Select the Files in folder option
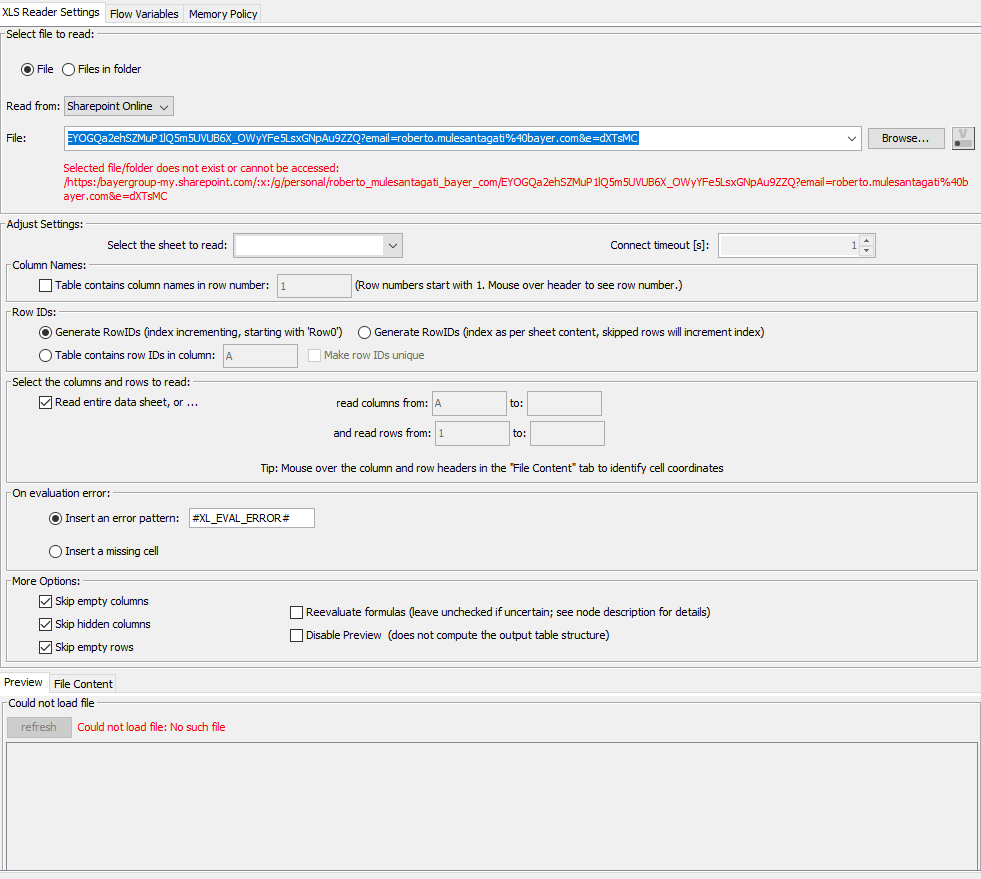The width and height of the screenshot is (981, 879). click(68, 69)
